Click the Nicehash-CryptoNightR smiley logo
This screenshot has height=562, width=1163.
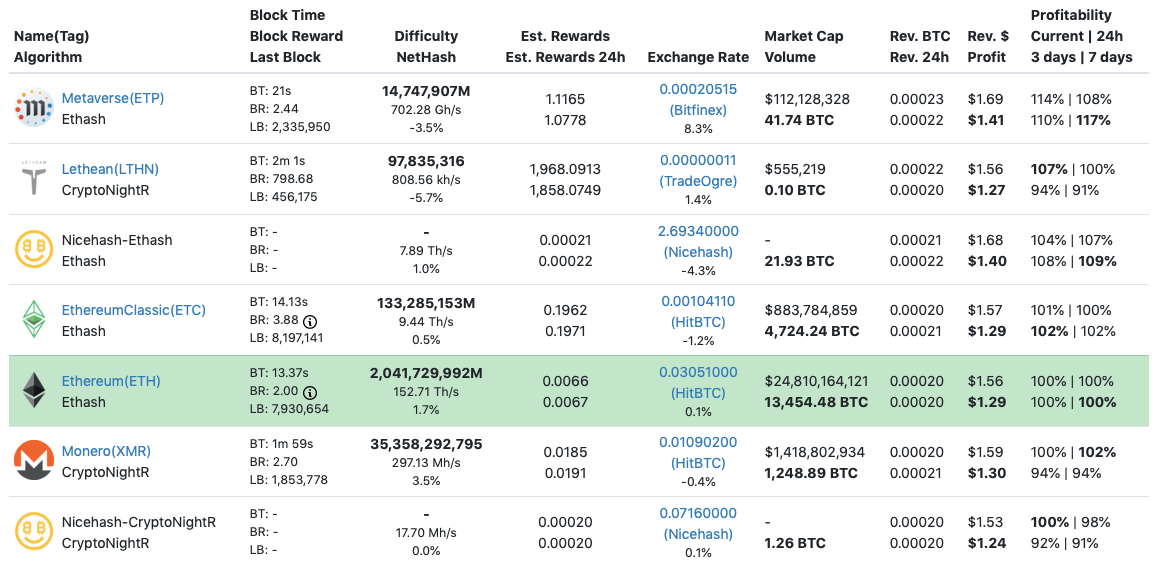(x=34, y=532)
